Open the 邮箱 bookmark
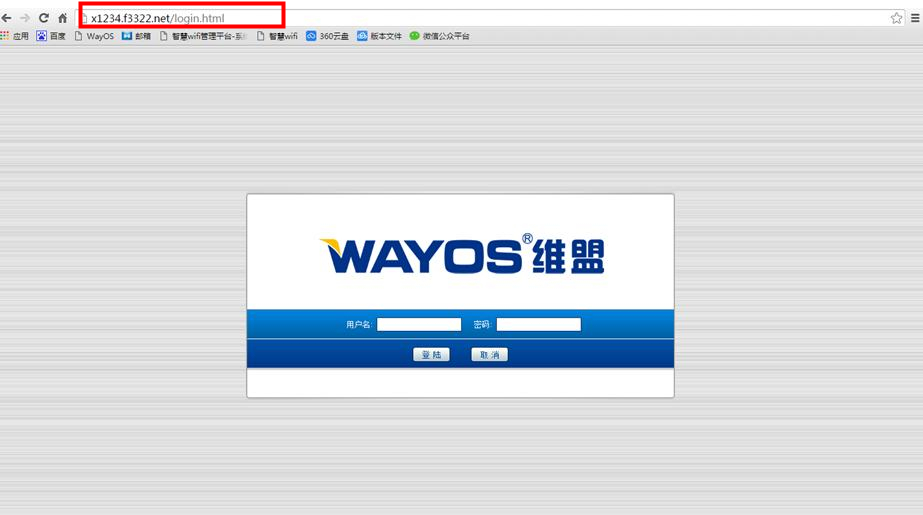 pos(136,36)
